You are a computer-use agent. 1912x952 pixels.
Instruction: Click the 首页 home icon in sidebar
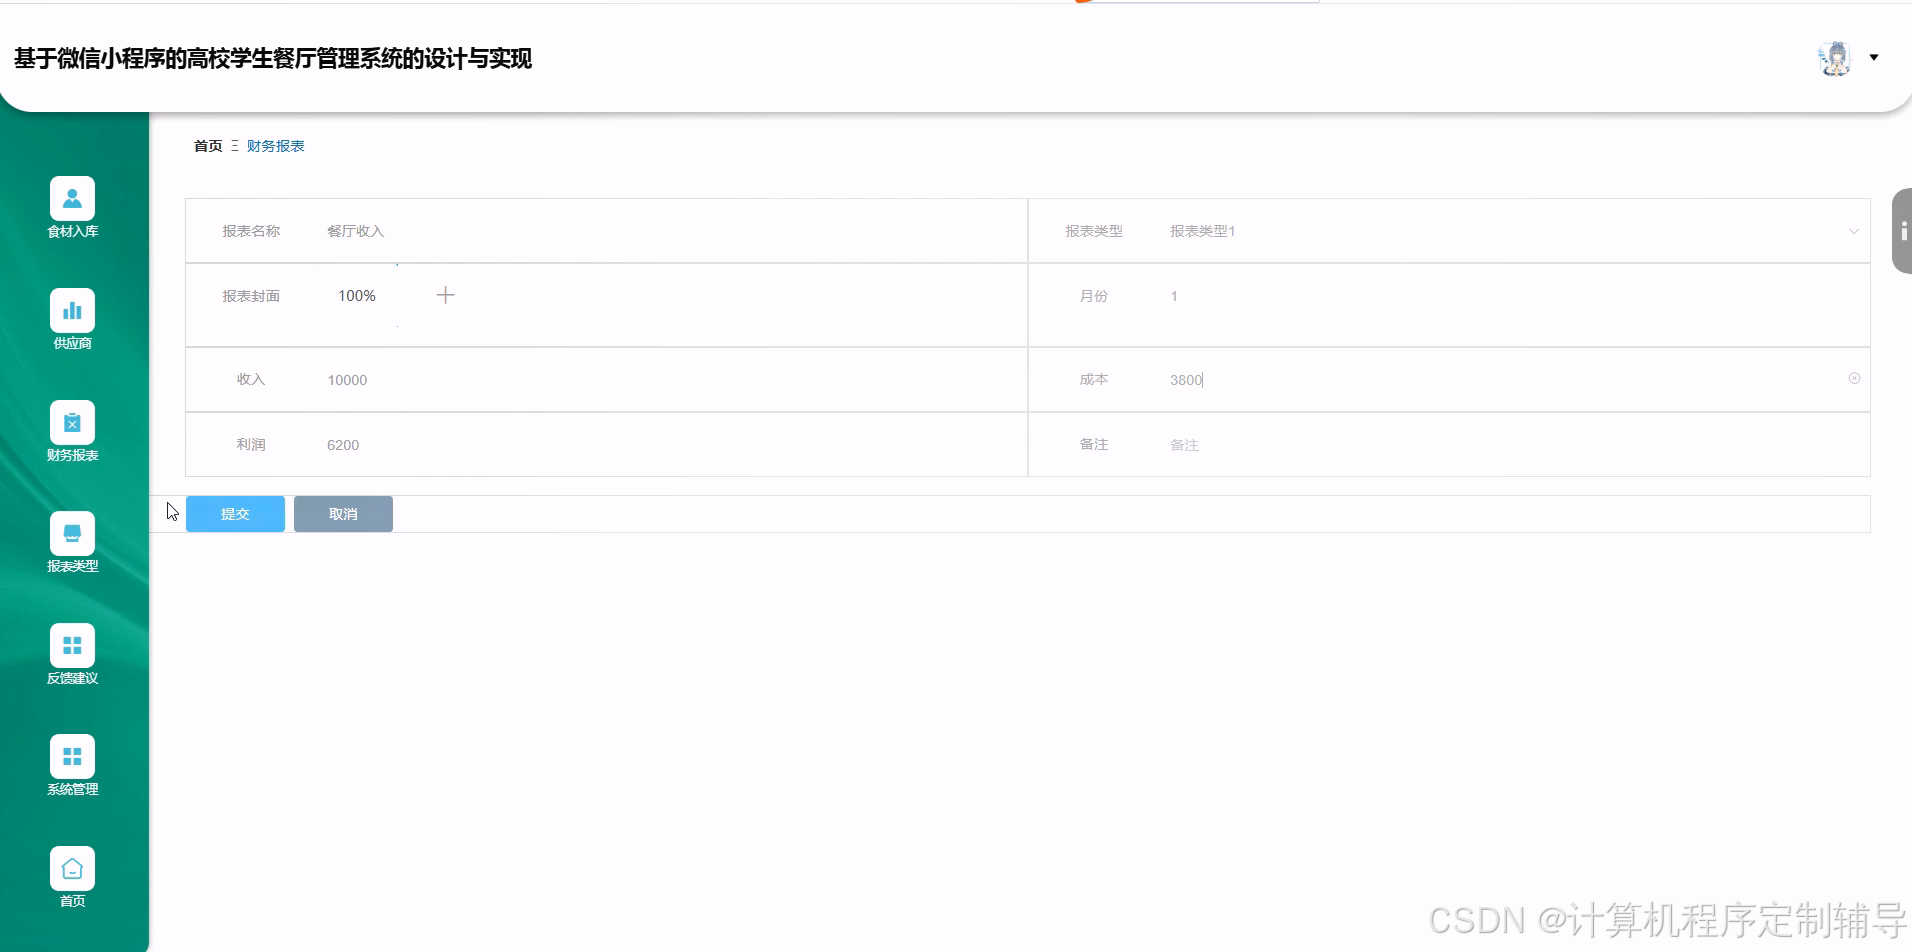(71, 877)
